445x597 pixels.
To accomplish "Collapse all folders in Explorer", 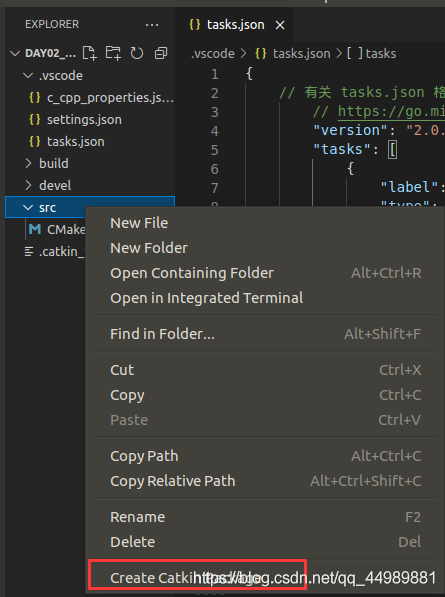I will pos(161,53).
